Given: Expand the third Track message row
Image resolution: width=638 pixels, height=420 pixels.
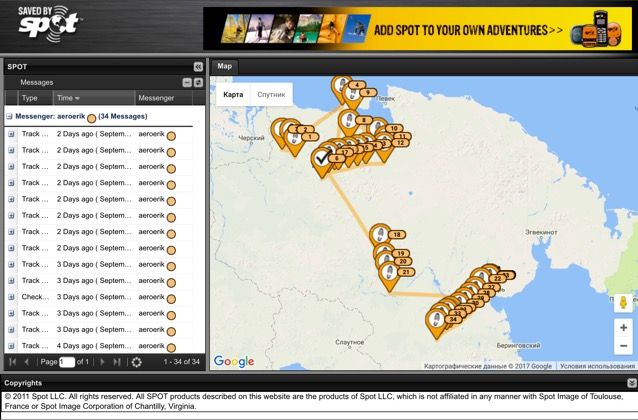Looking at the screenshot, I should pyautogui.click(x=11, y=167).
